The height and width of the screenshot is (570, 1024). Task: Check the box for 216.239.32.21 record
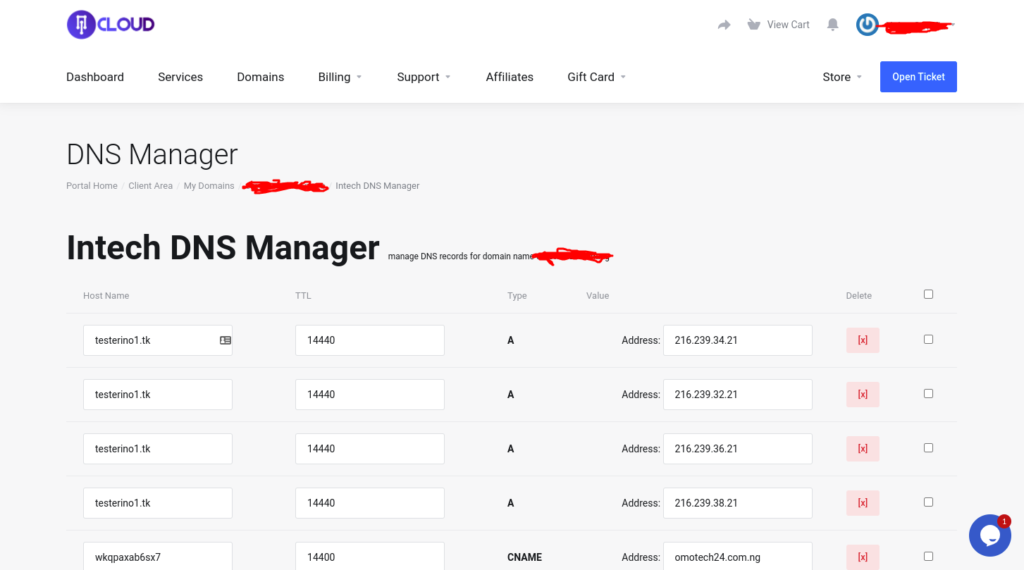coord(928,394)
